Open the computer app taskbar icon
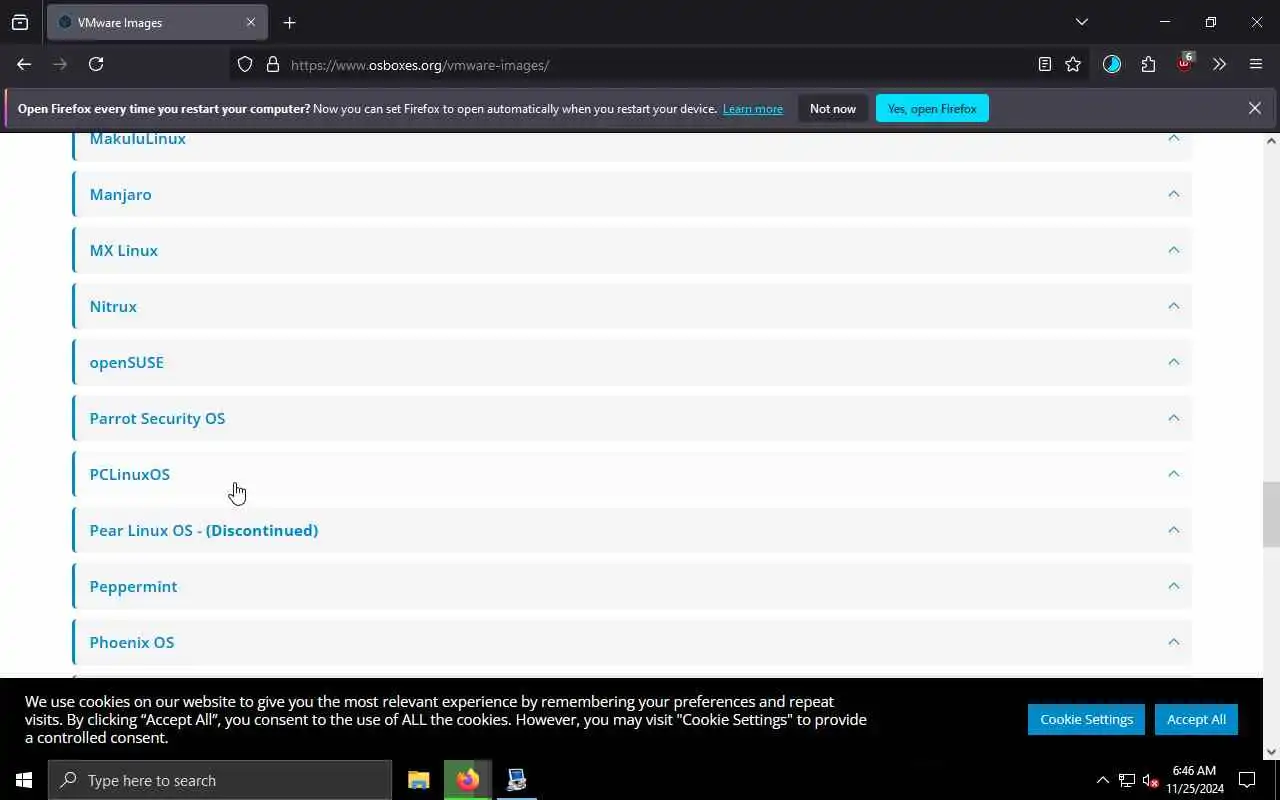This screenshot has height=800, width=1280. (516, 780)
